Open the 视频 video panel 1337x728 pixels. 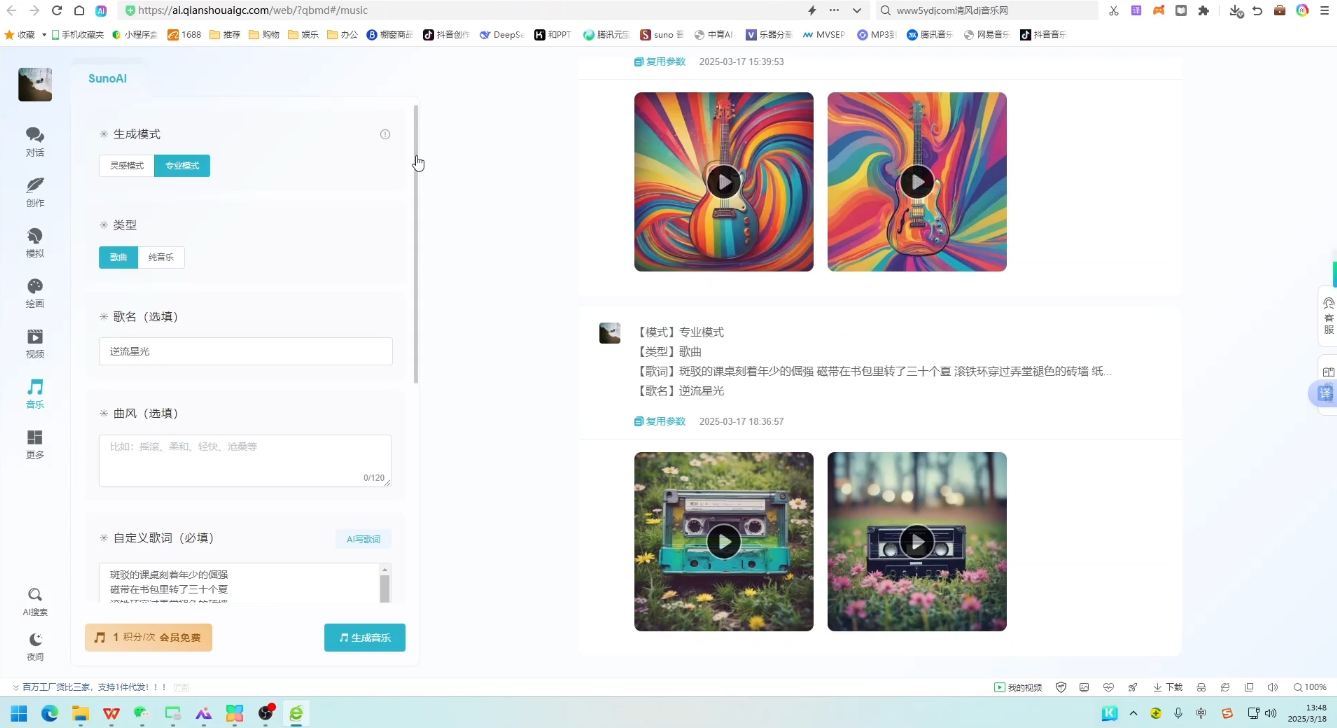click(34, 343)
